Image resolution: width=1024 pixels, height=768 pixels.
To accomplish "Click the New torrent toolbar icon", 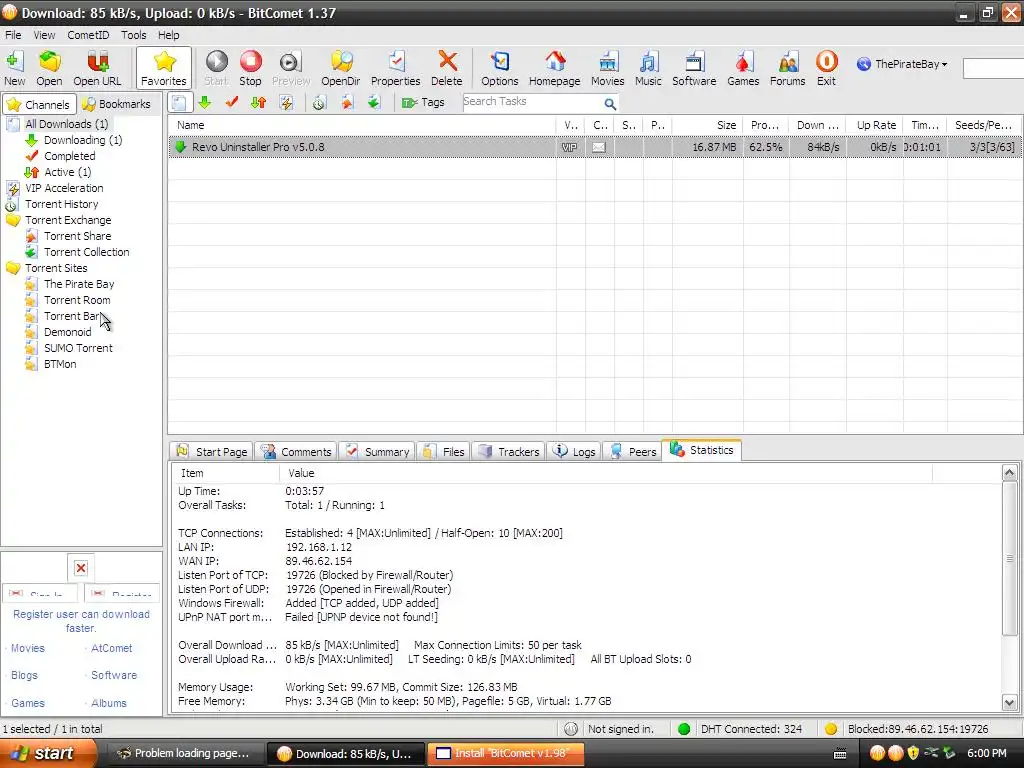I will coord(14,68).
